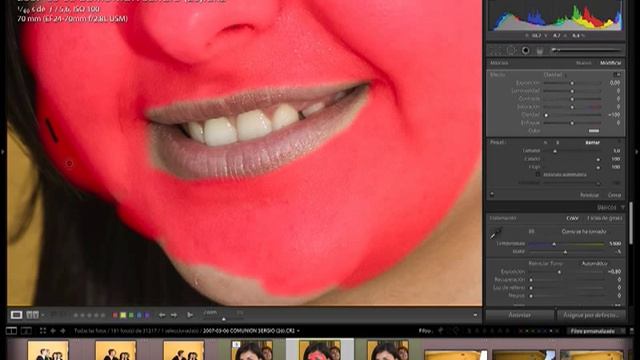This screenshot has width=640, height=360.
Task: Apply the yellow color label
Action: tap(123, 315)
